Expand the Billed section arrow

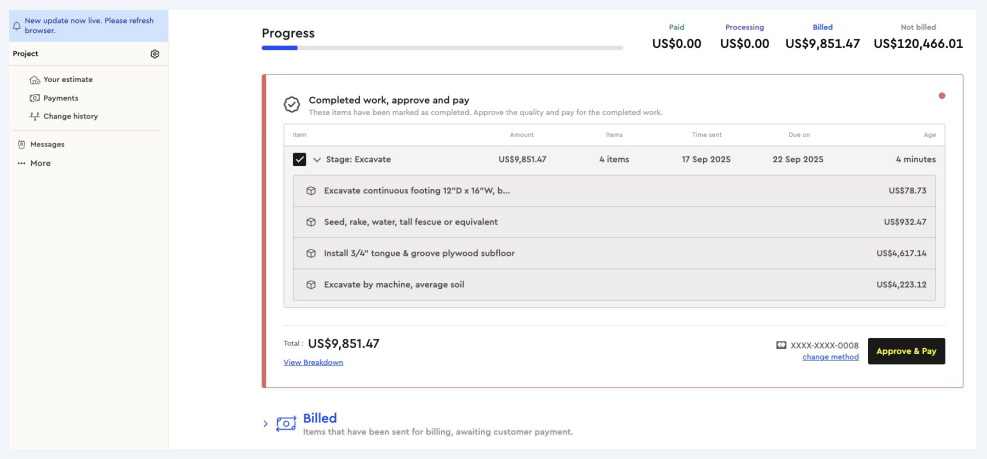(x=265, y=424)
